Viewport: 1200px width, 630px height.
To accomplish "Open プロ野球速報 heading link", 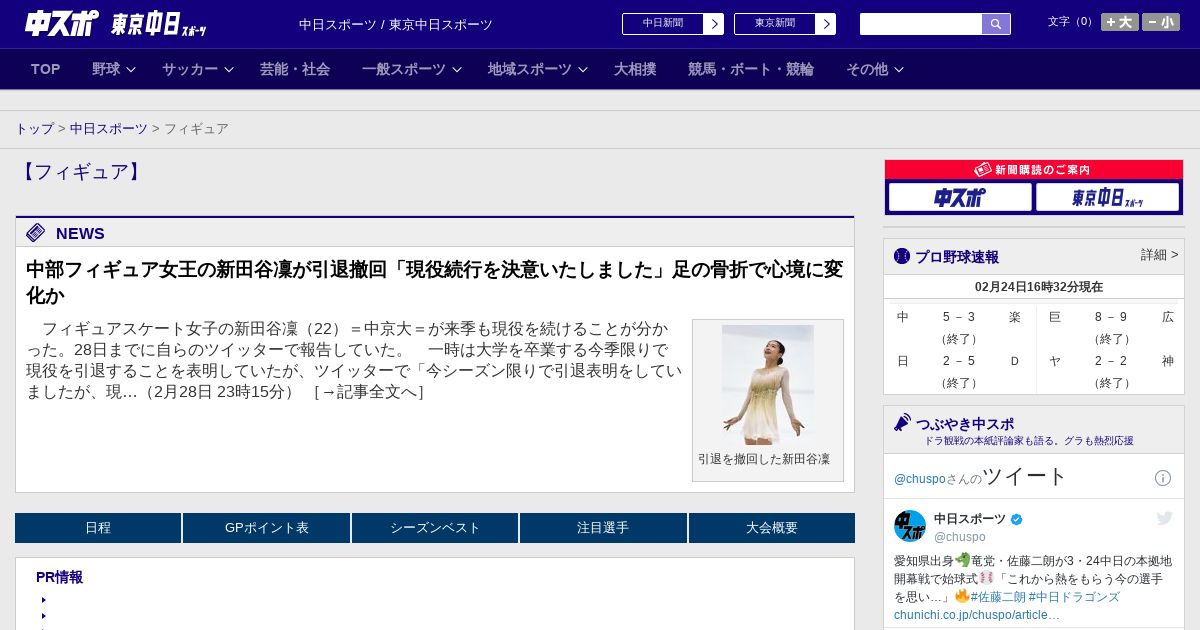I will point(957,256).
